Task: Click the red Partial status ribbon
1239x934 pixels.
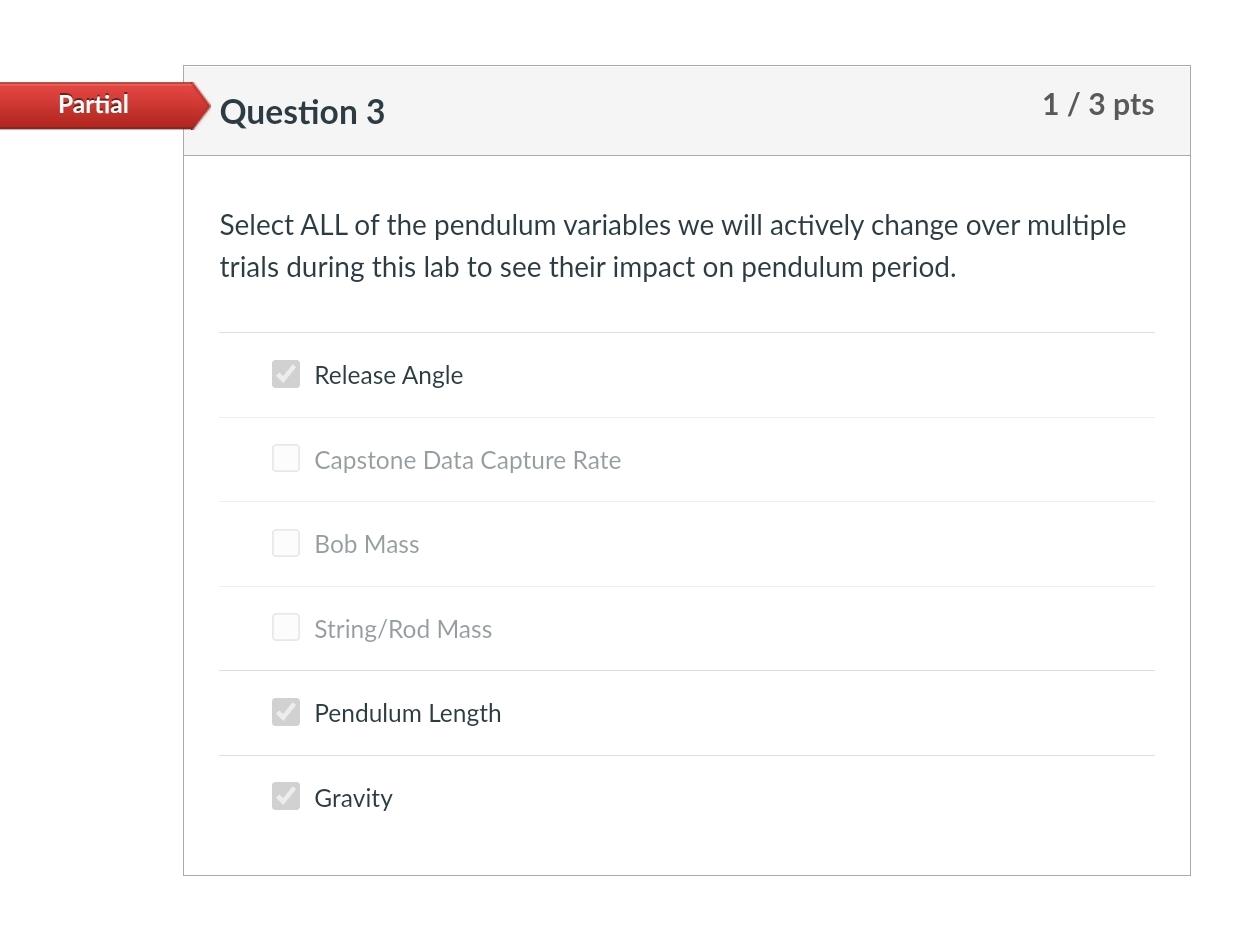Action: pyautogui.click(x=93, y=104)
